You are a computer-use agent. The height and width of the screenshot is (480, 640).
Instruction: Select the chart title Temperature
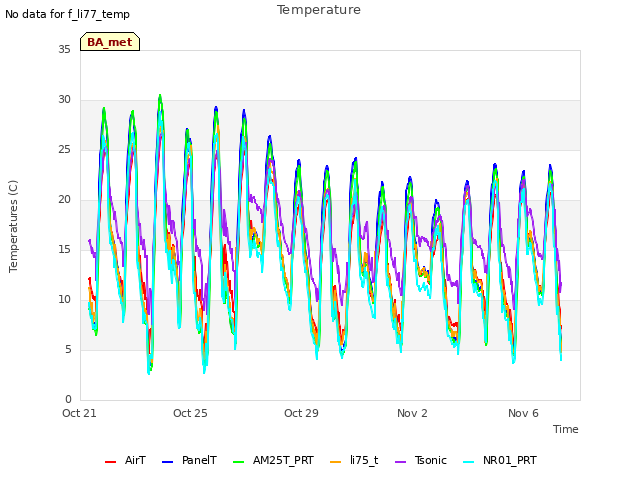319,10
